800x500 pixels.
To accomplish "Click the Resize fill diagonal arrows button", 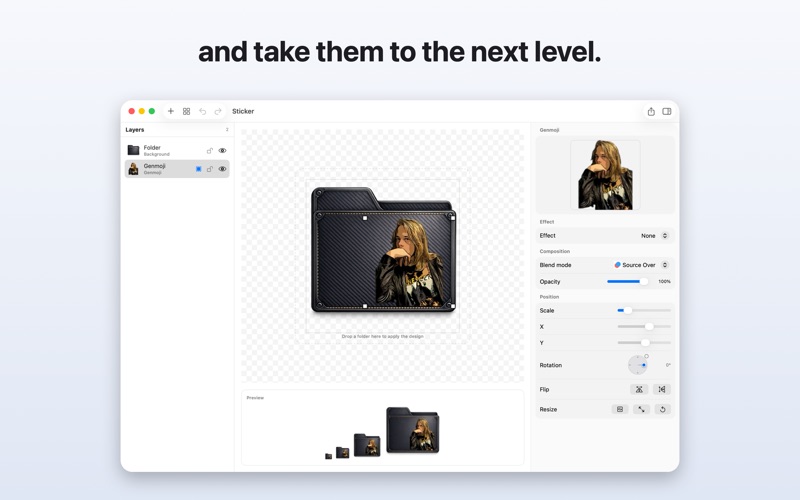I will pos(641,409).
